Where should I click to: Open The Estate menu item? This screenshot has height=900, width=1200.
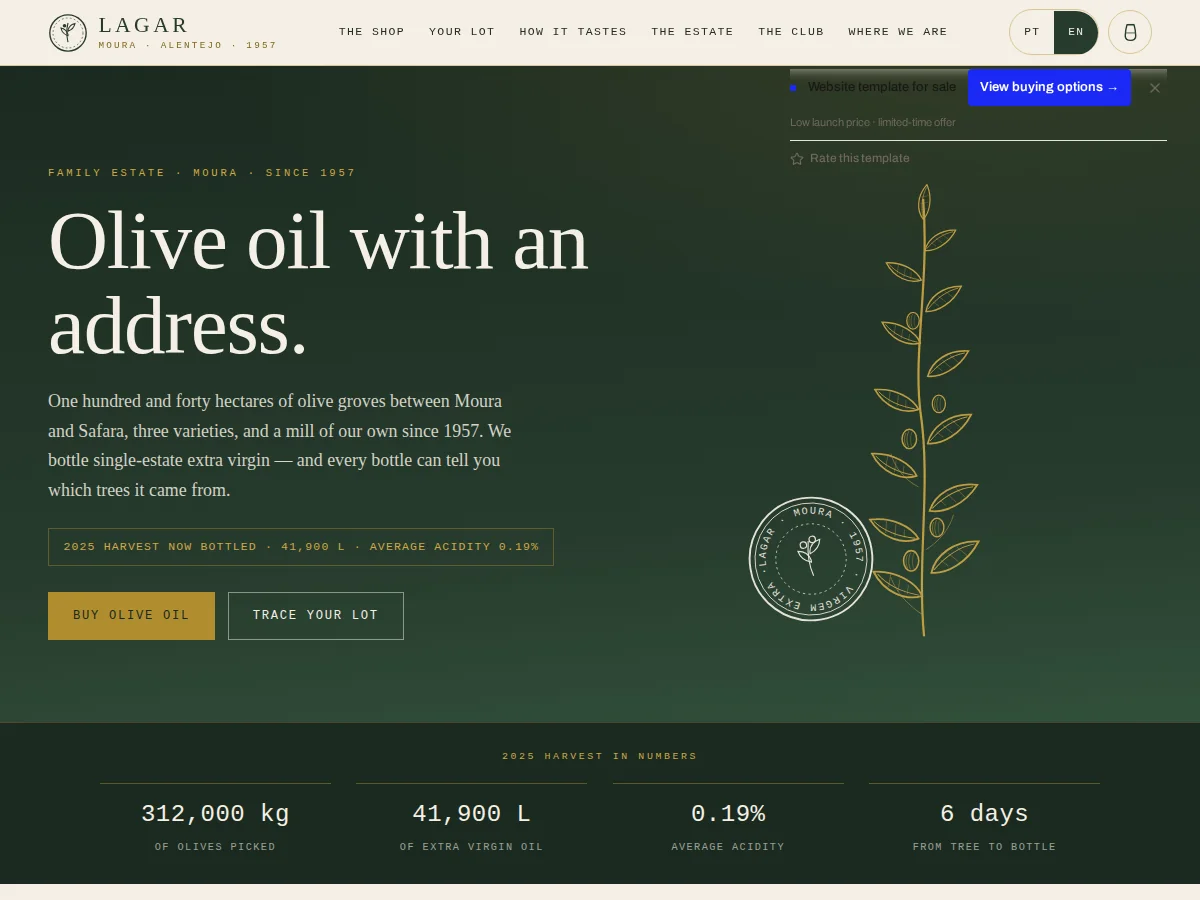tap(692, 32)
